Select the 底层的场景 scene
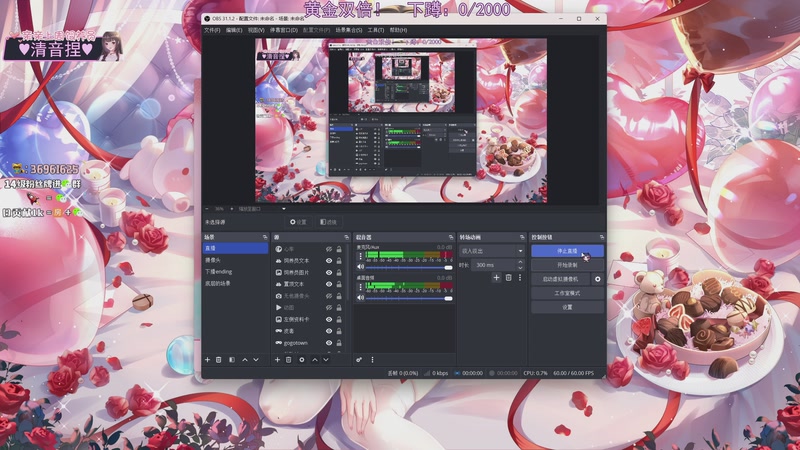Image resolution: width=800 pixels, height=450 pixels. click(235, 284)
